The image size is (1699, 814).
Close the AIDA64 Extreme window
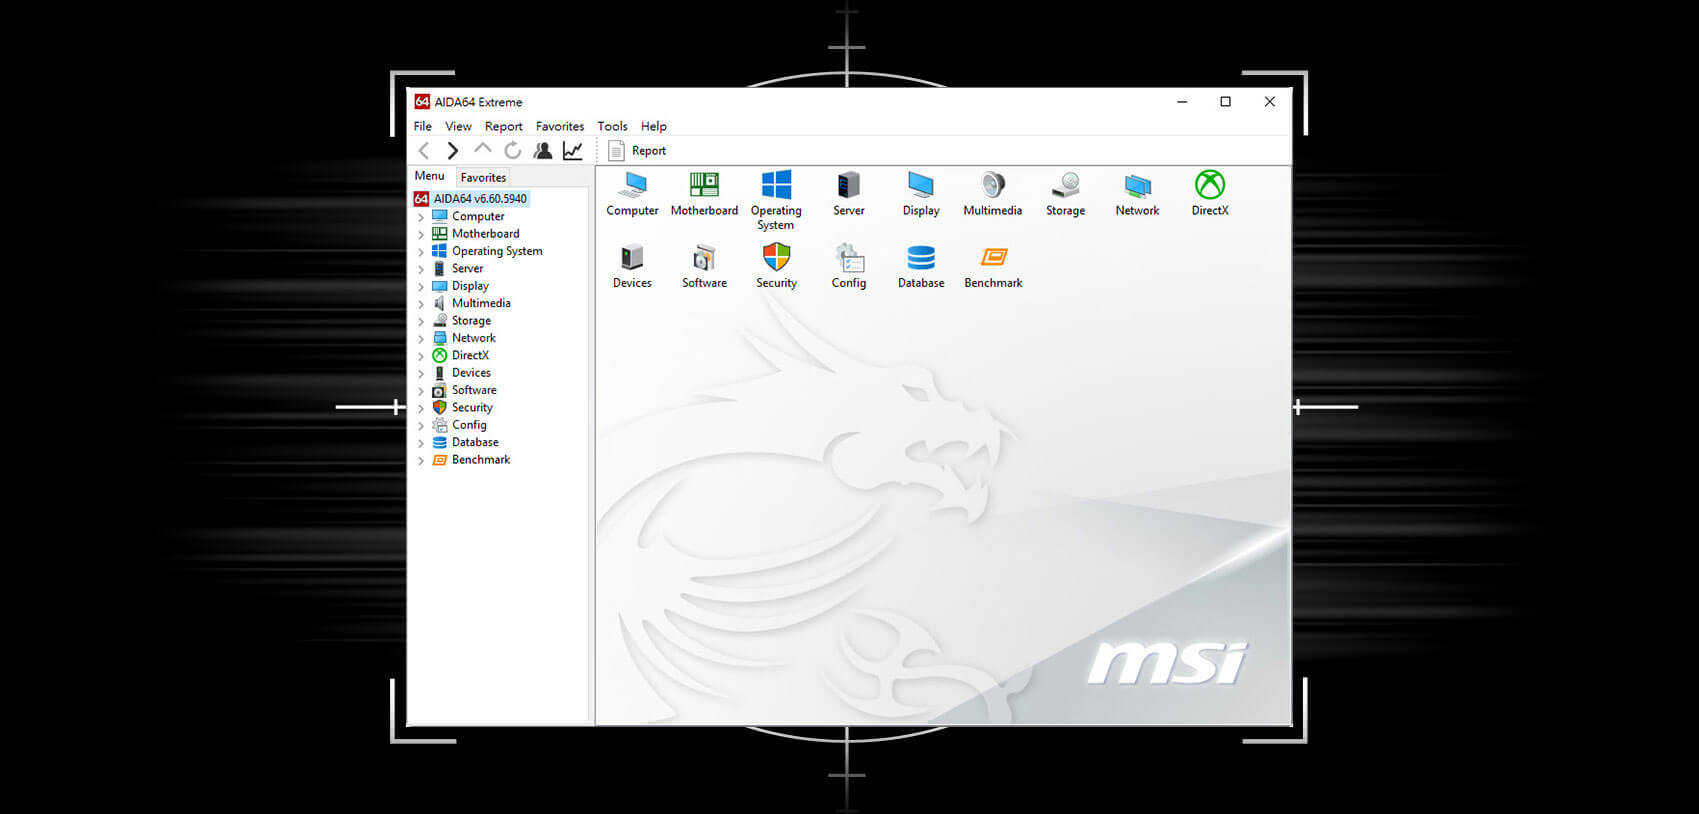tap(1269, 102)
